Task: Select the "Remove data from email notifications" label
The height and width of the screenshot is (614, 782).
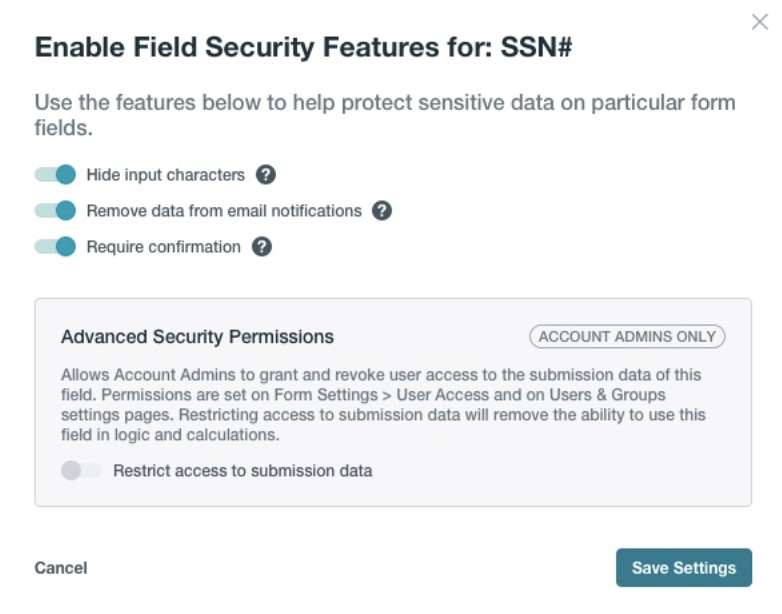Action: click(x=224, y=211)
